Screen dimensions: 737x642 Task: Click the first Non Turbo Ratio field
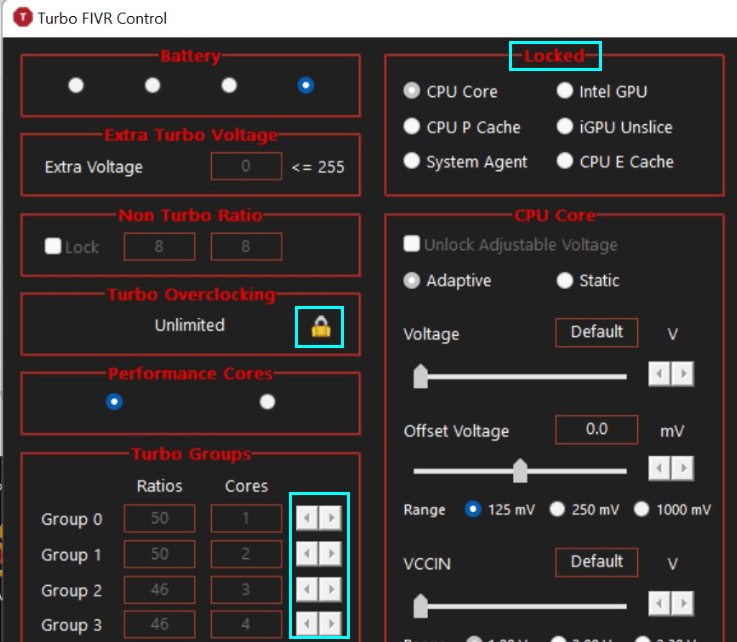(x=159, y=246)
